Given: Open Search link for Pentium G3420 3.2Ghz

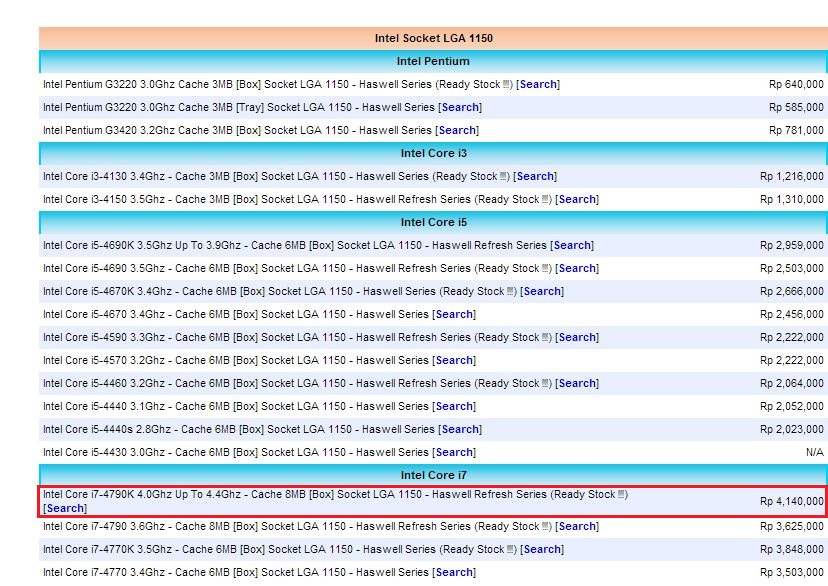Looking at the screenshot, I should click(457, 131).
